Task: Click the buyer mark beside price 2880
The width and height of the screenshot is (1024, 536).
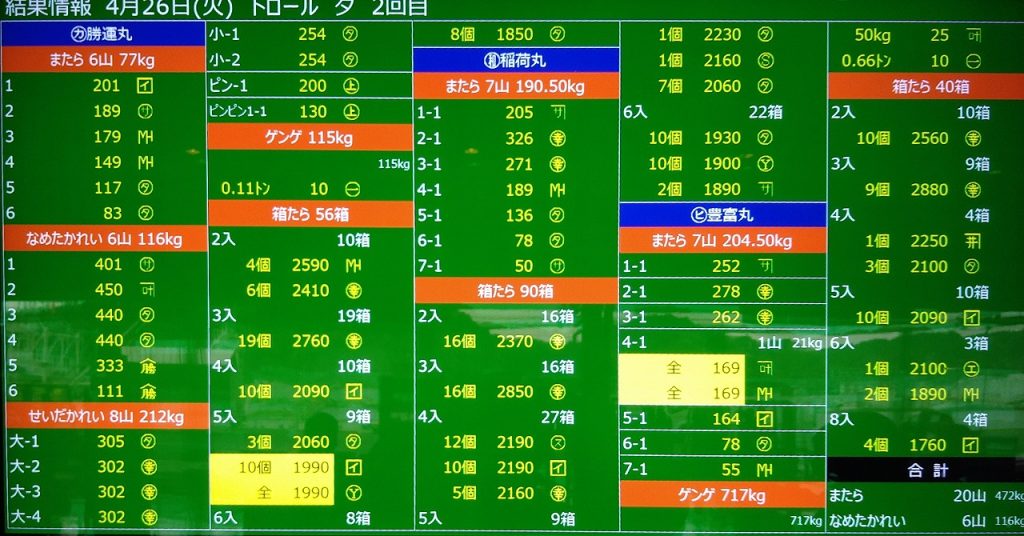Action: pyautogui.click(x=972, y=189)
